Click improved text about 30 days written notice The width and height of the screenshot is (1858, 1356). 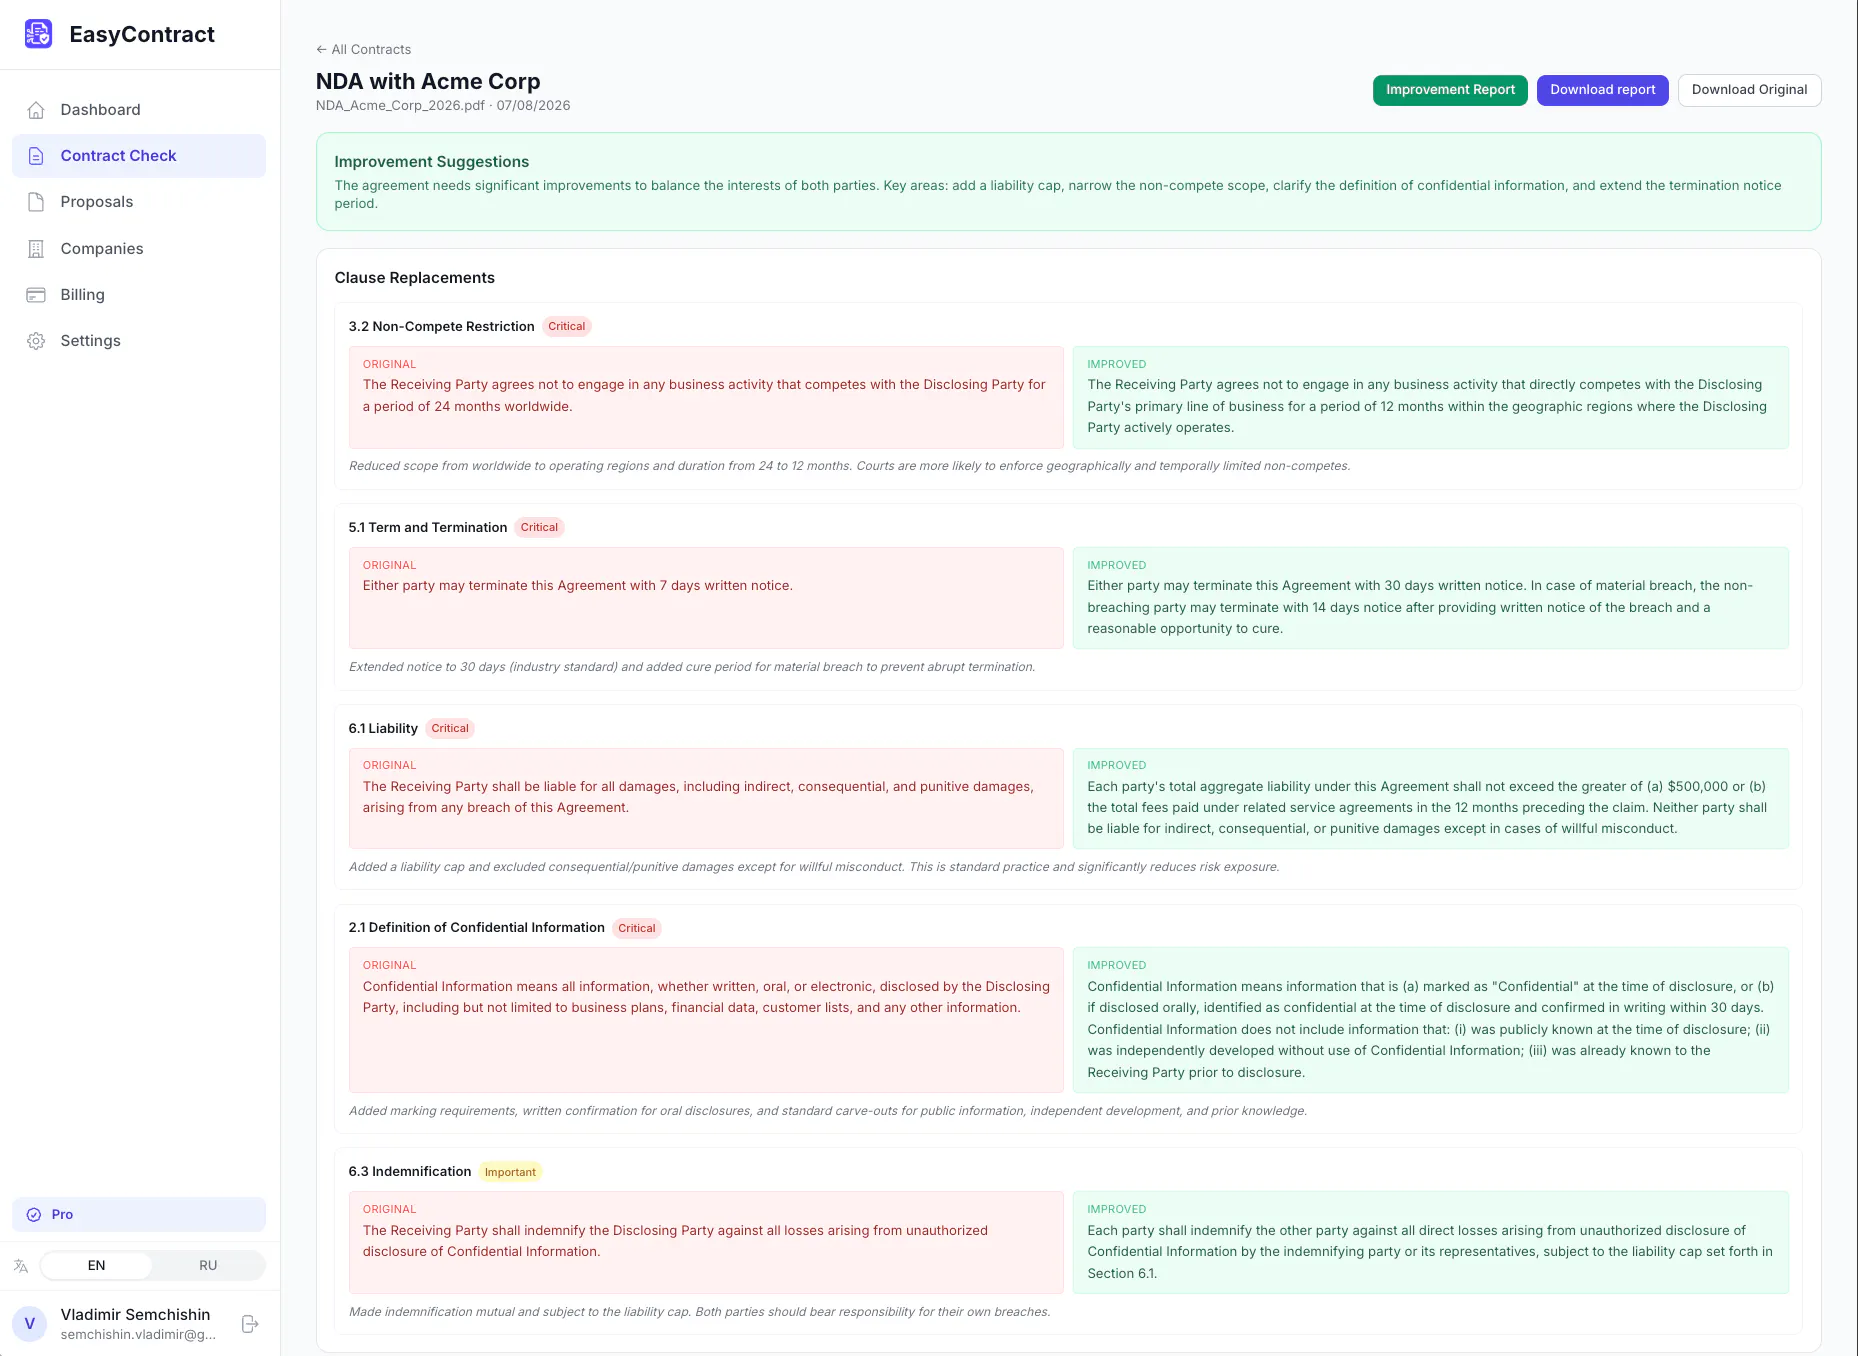1420,607
